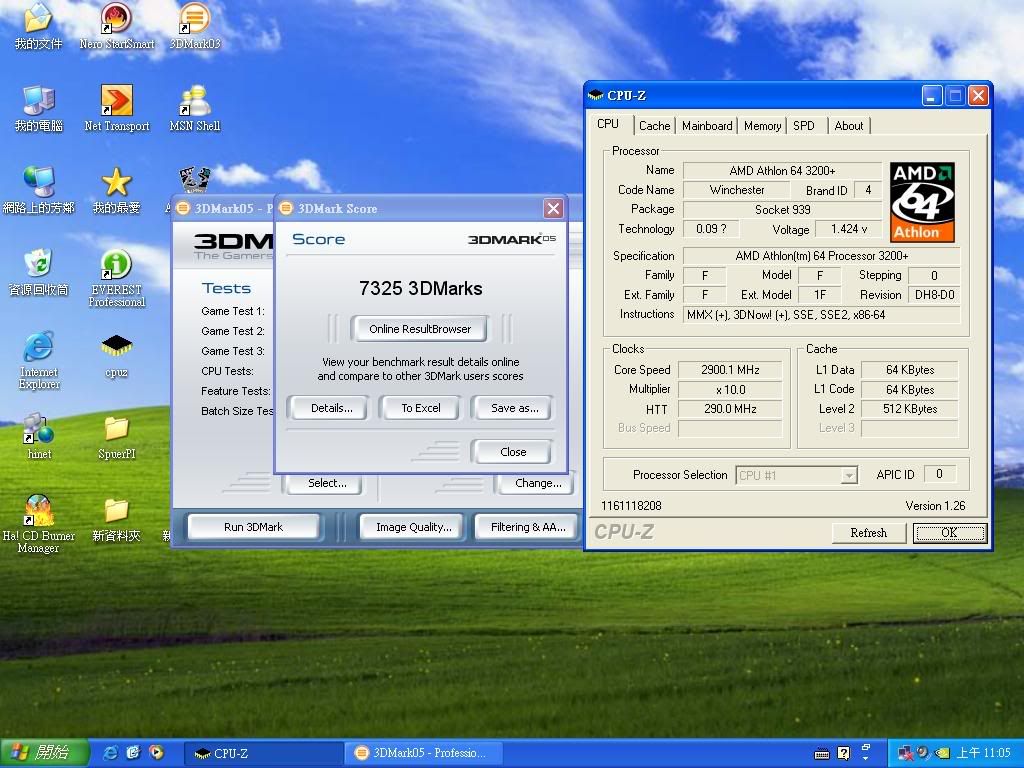Viewport: 1024px width, 768px height.
Task: Open the 新資料夾 folder on desktop
Action: [x=116, y=519]
